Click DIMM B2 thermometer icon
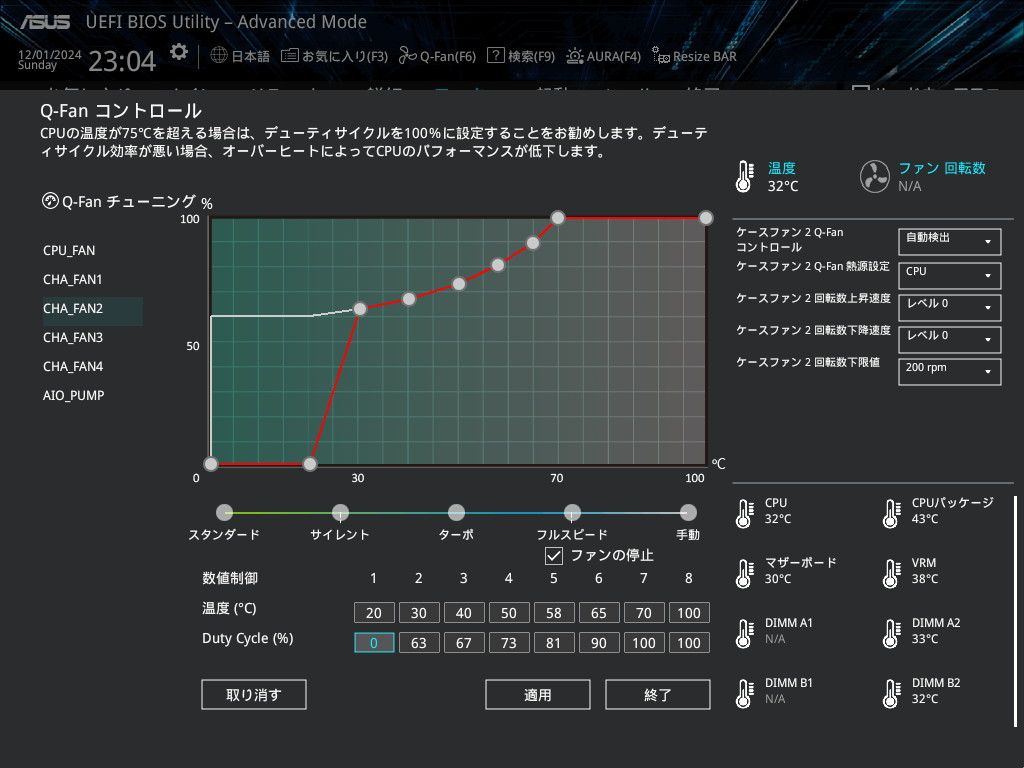 click(891, 694)
